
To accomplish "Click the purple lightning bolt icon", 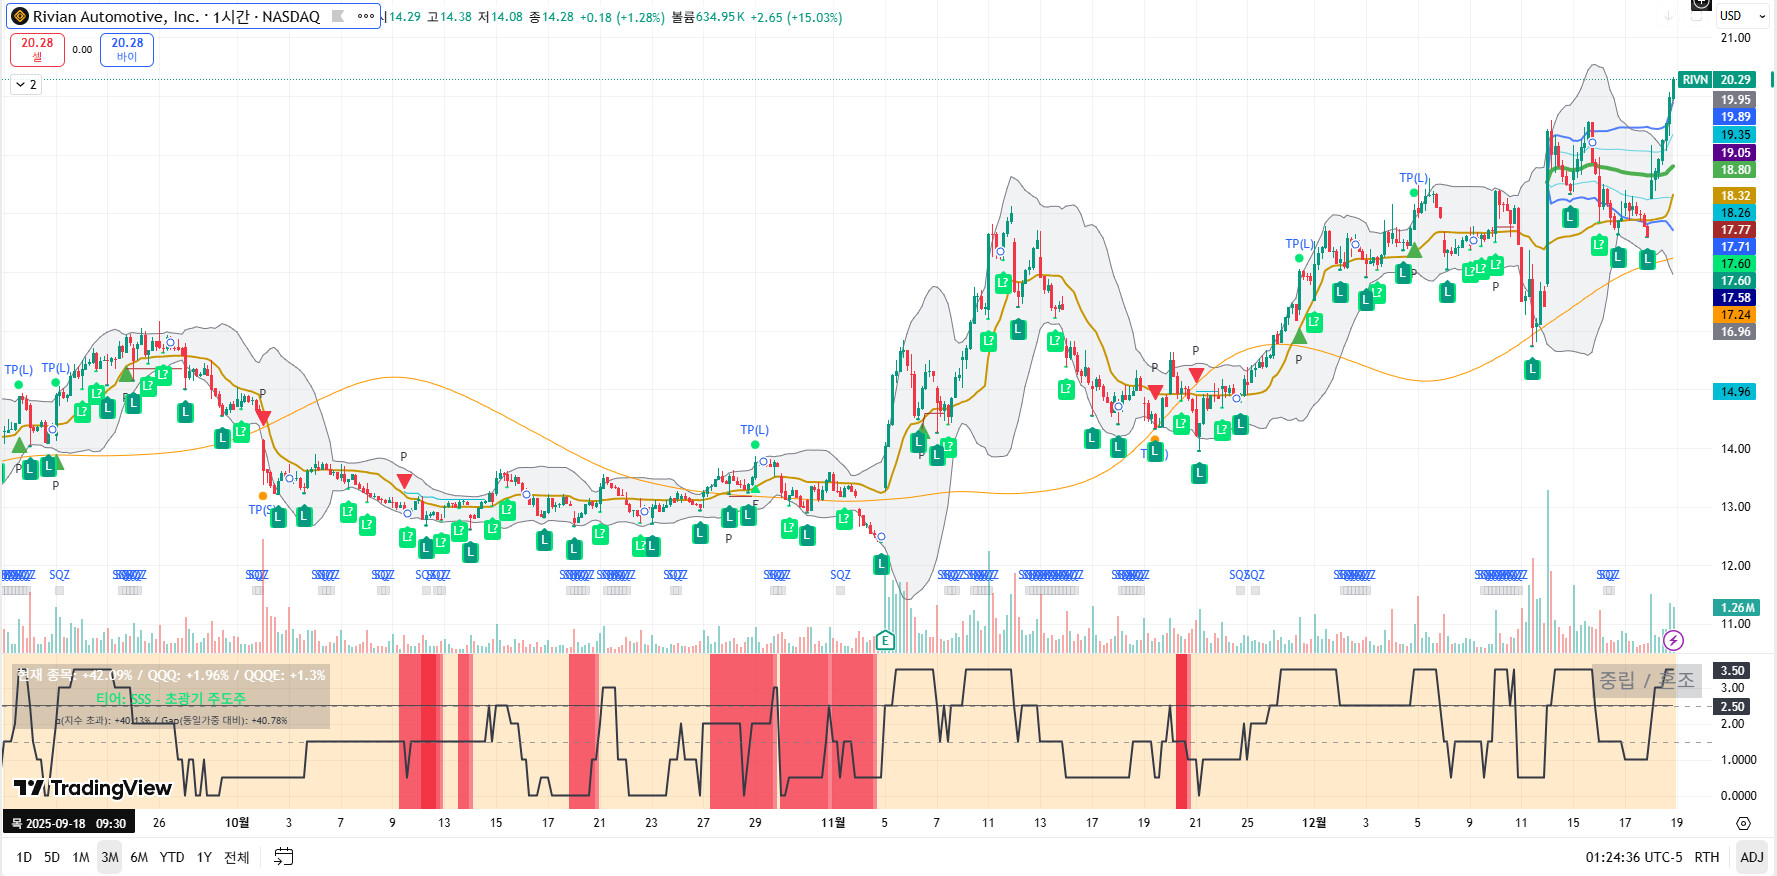I will click(1673, 640).
